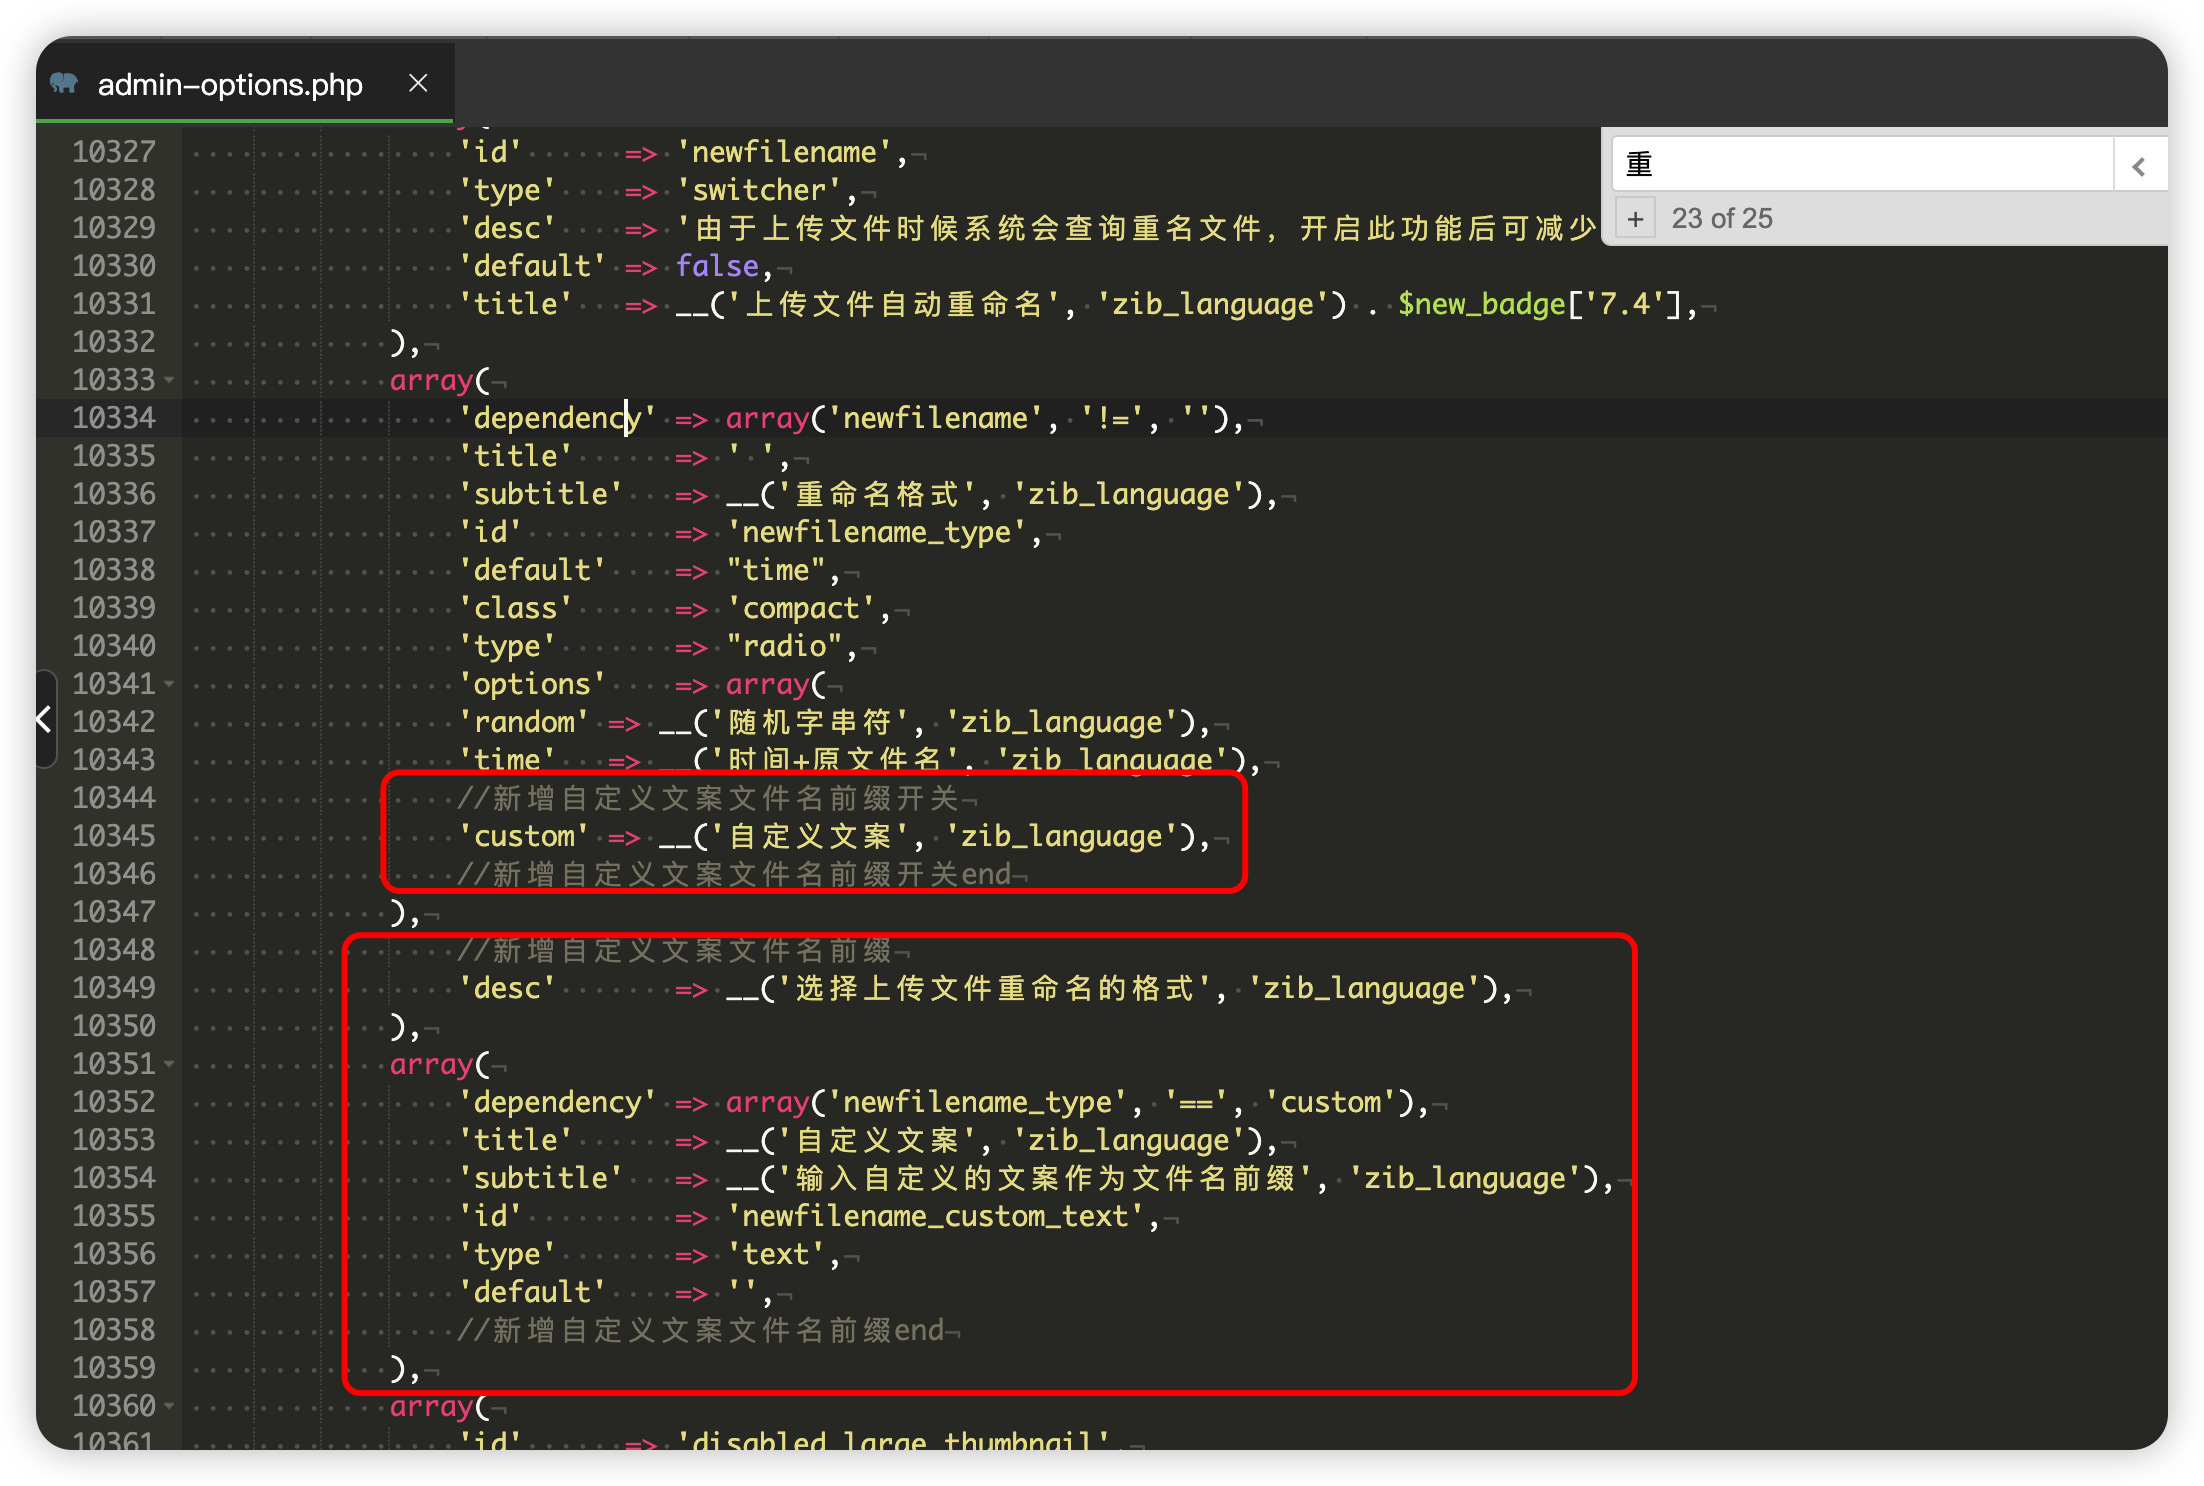Collapse array fold at line 10351
This screenshot has width=2204, height=1486.
tap(169, 1065)
